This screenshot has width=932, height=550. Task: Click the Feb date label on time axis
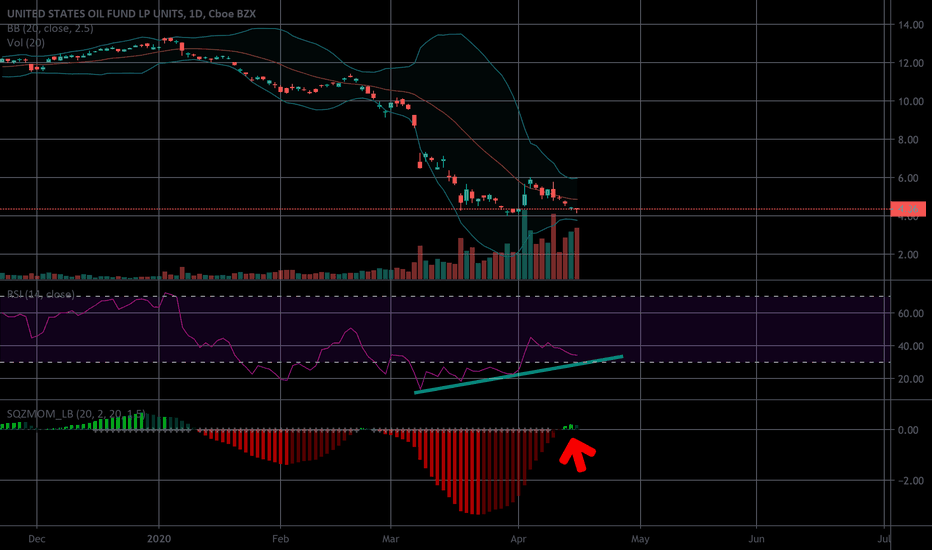(x=281, y=539)
